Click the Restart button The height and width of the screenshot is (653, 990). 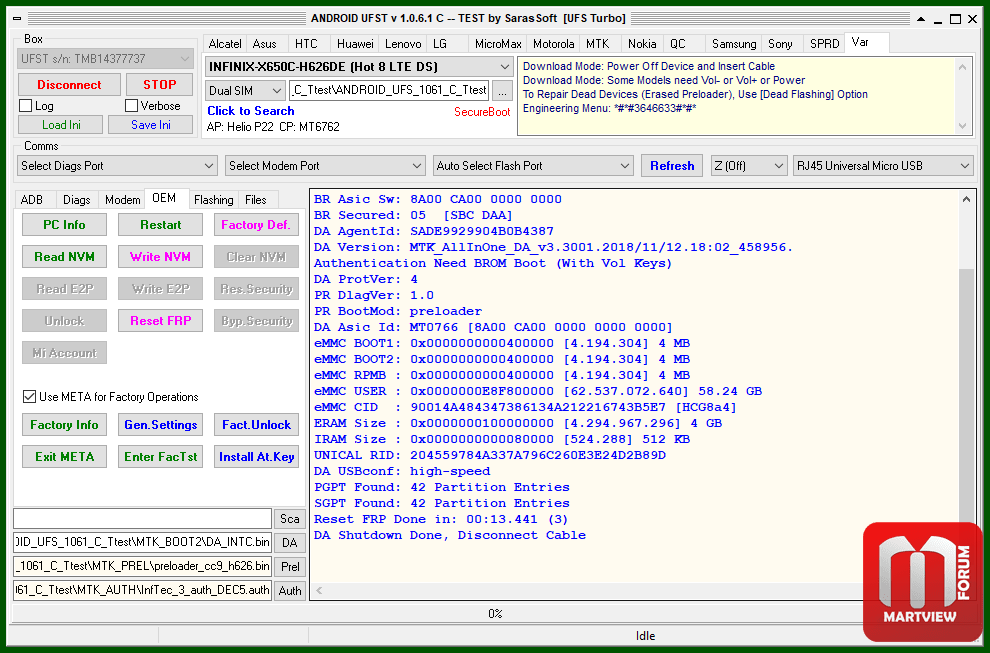[x=160, y=225]
